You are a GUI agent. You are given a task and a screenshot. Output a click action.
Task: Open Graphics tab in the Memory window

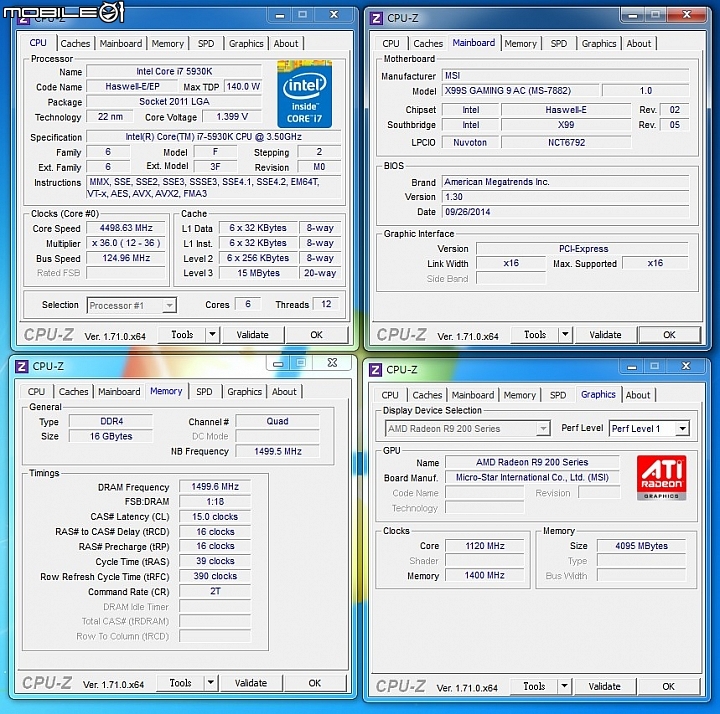click(x=244, y=392)
